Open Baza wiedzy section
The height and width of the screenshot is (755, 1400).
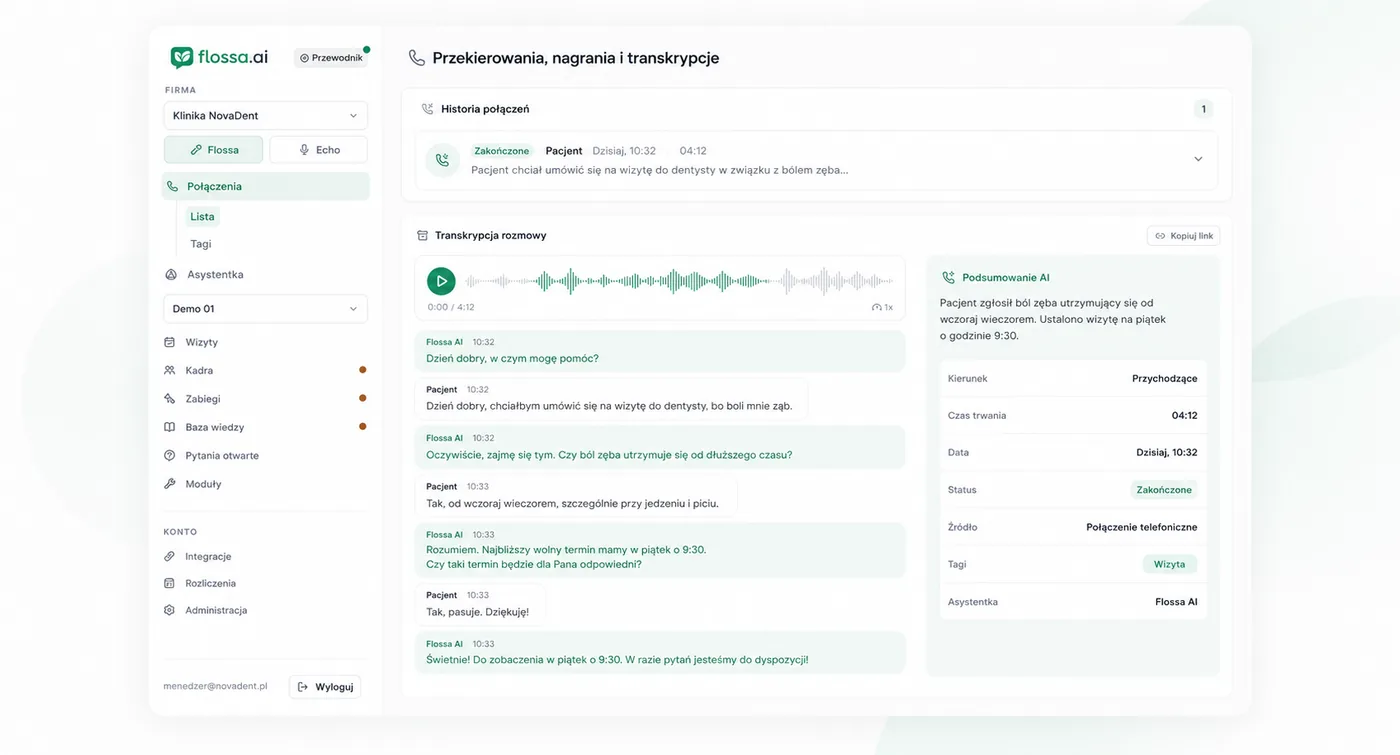[214, 427]
